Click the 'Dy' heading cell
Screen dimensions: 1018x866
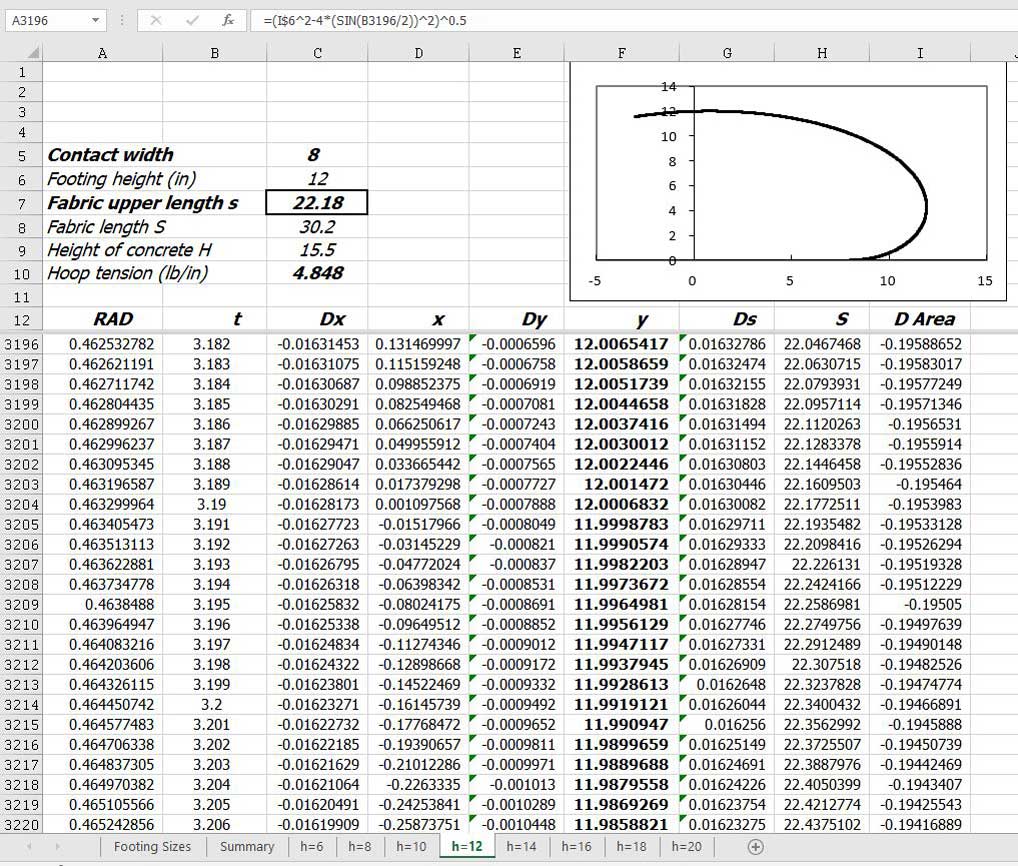pyautogui.click(x=517, y=319)
